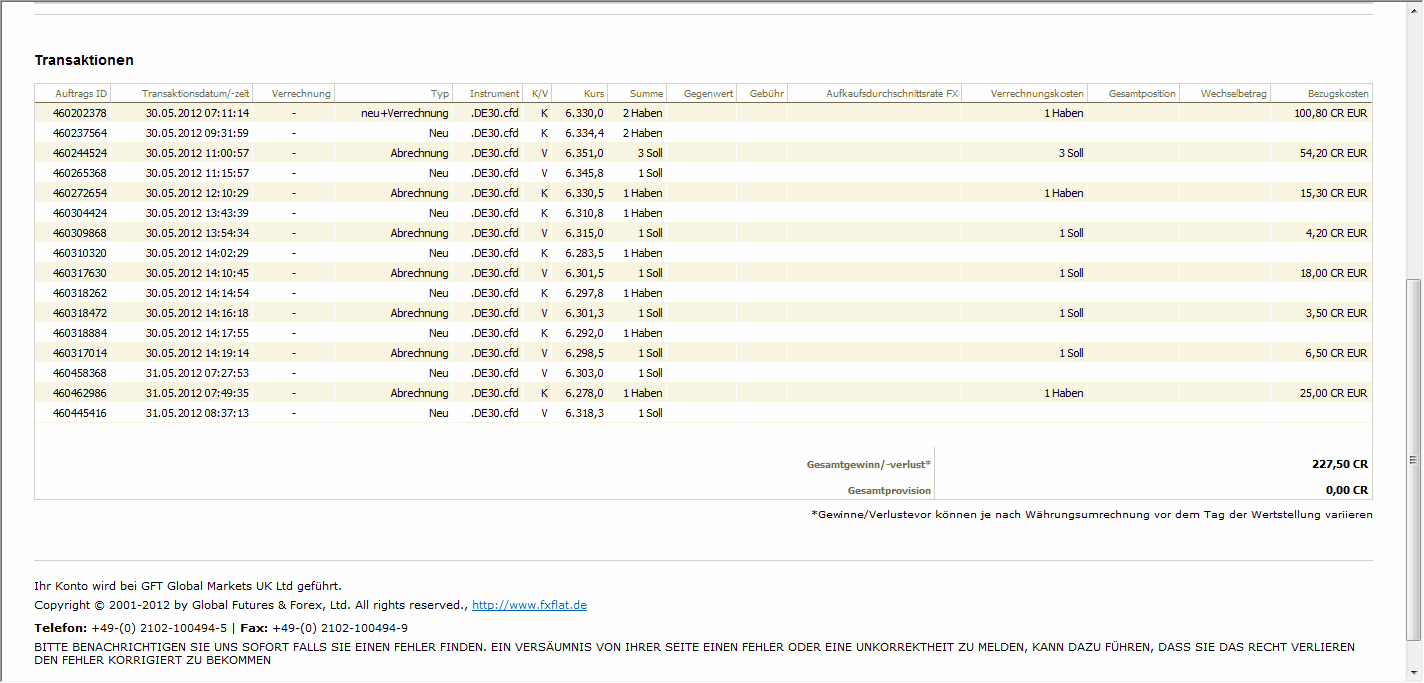Select order ID 460445416 in the last row
This screenshot has height=683, width=1424.
[80, 413]
